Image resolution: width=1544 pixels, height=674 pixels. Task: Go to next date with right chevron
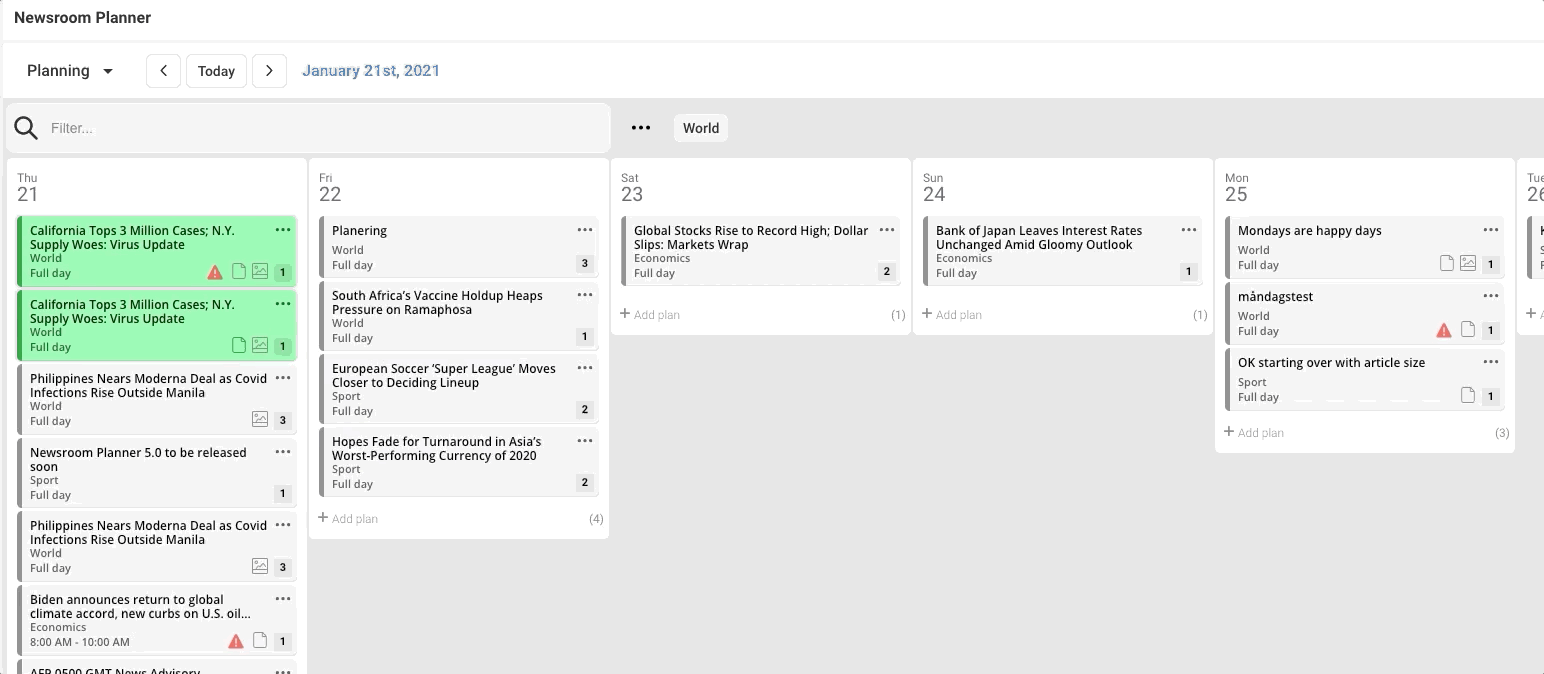(x=269, y=71)
